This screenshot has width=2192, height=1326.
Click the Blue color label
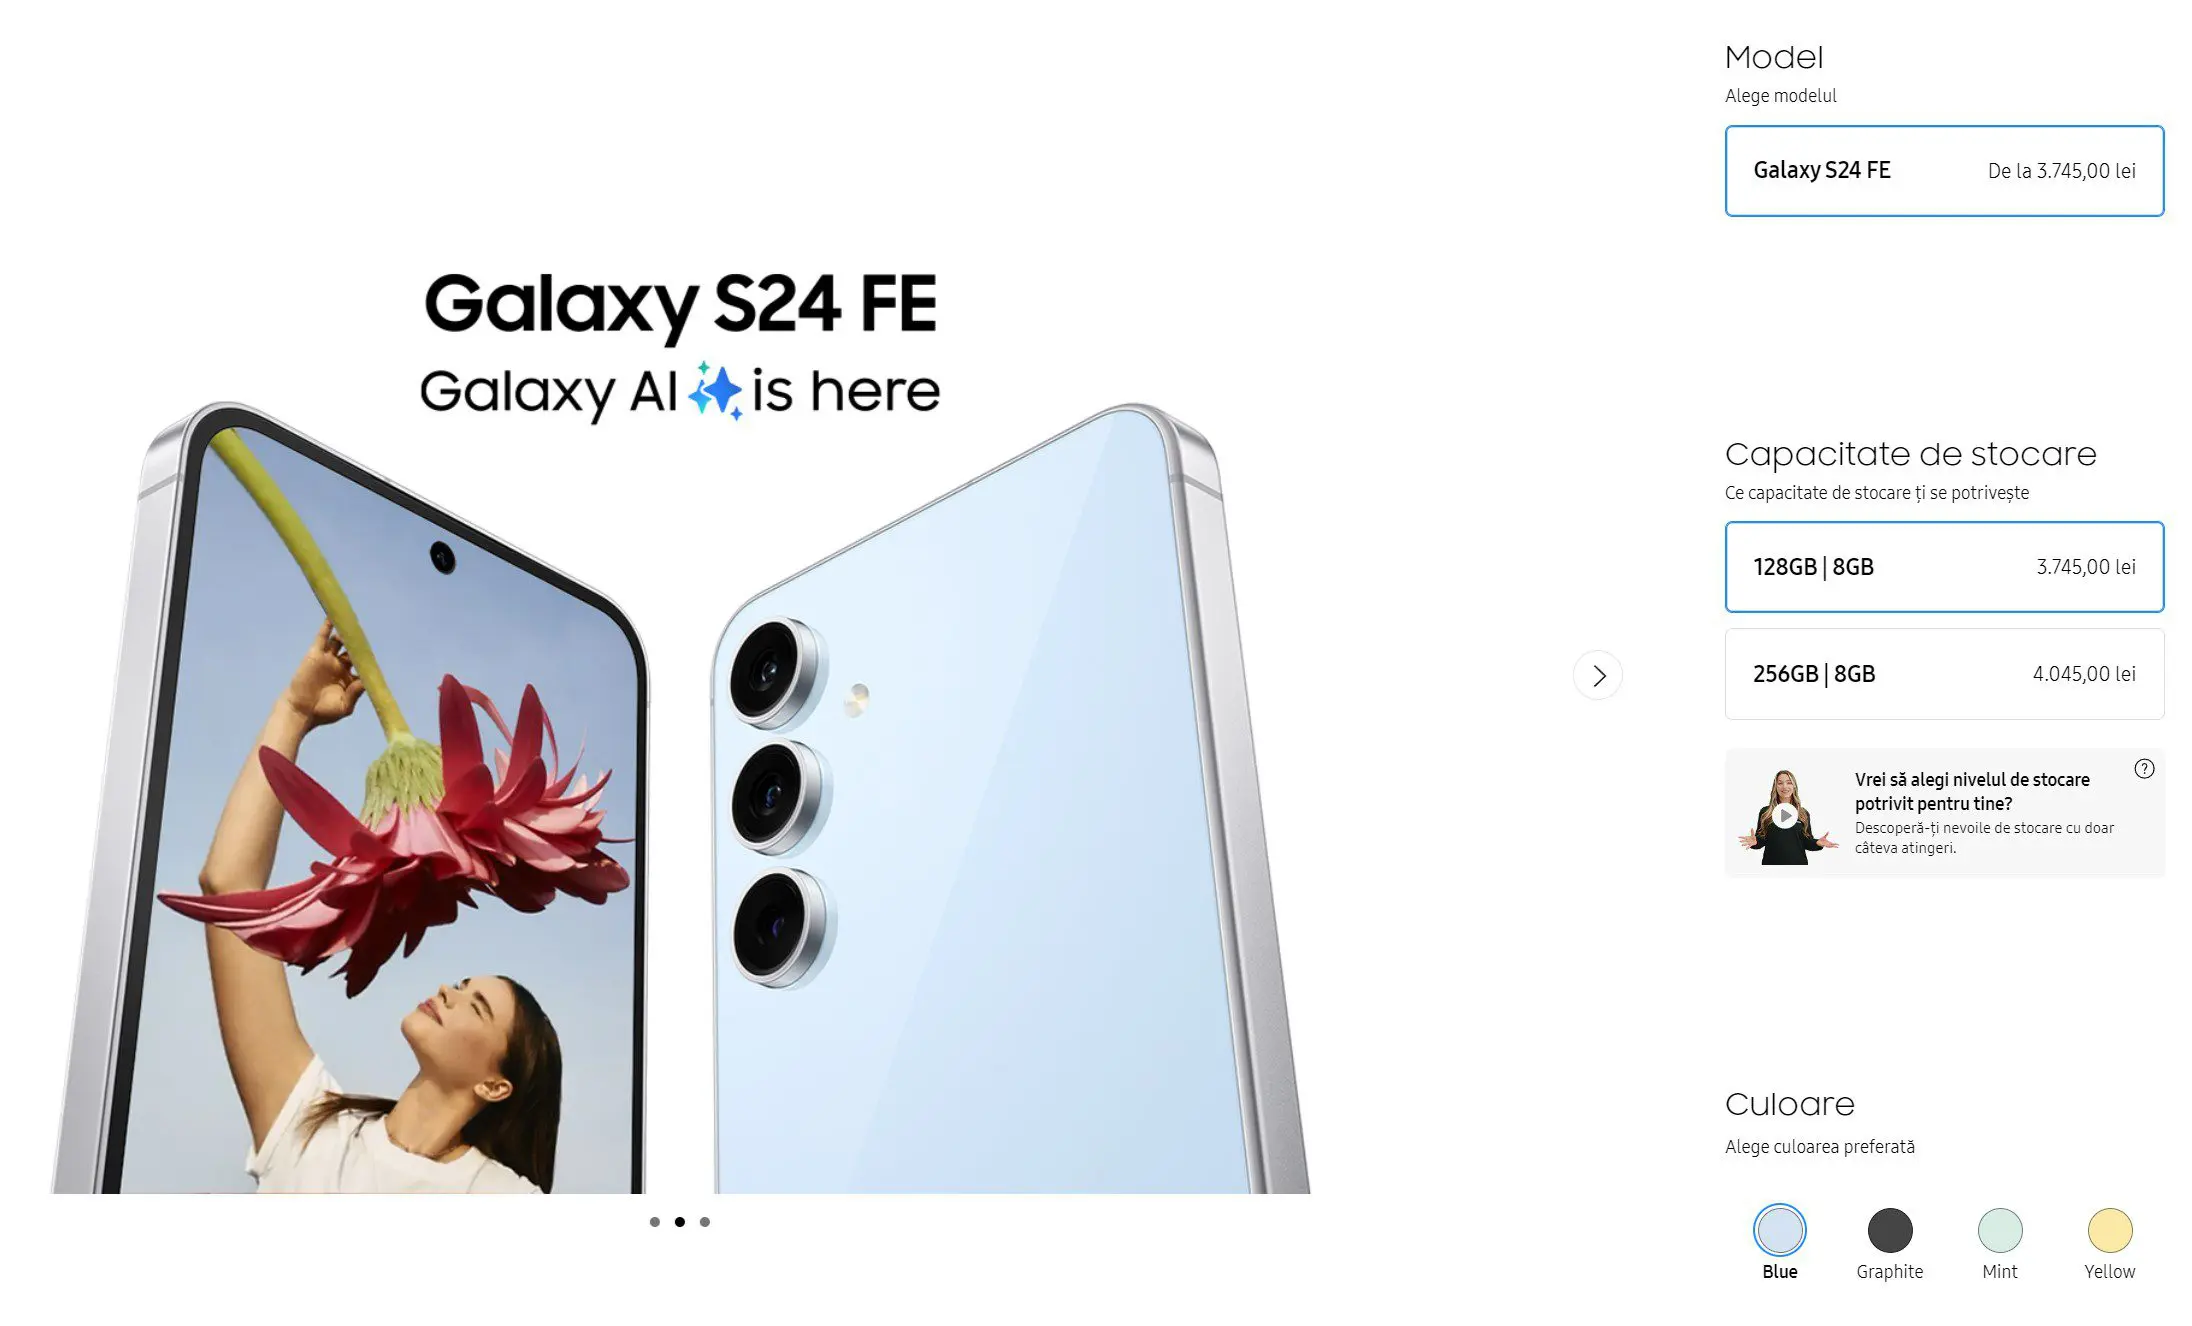pos(1780,1272)
